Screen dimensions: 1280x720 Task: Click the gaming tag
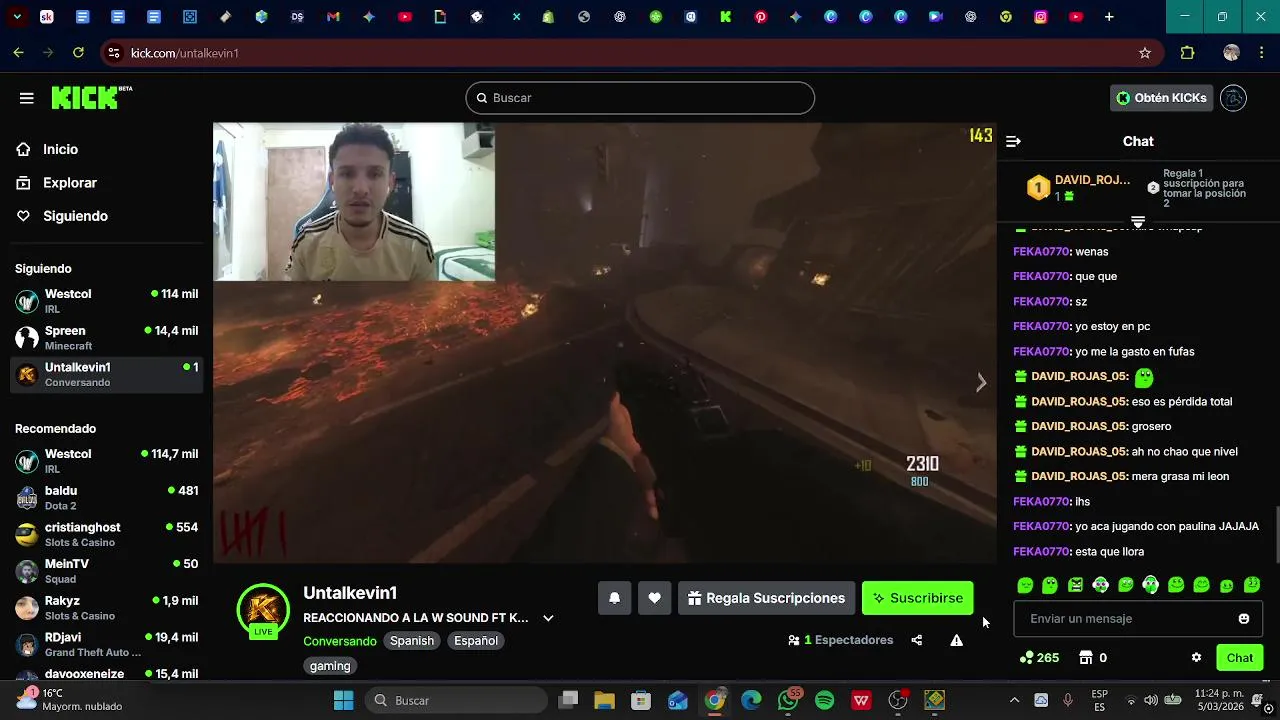(x=330, y=666)
